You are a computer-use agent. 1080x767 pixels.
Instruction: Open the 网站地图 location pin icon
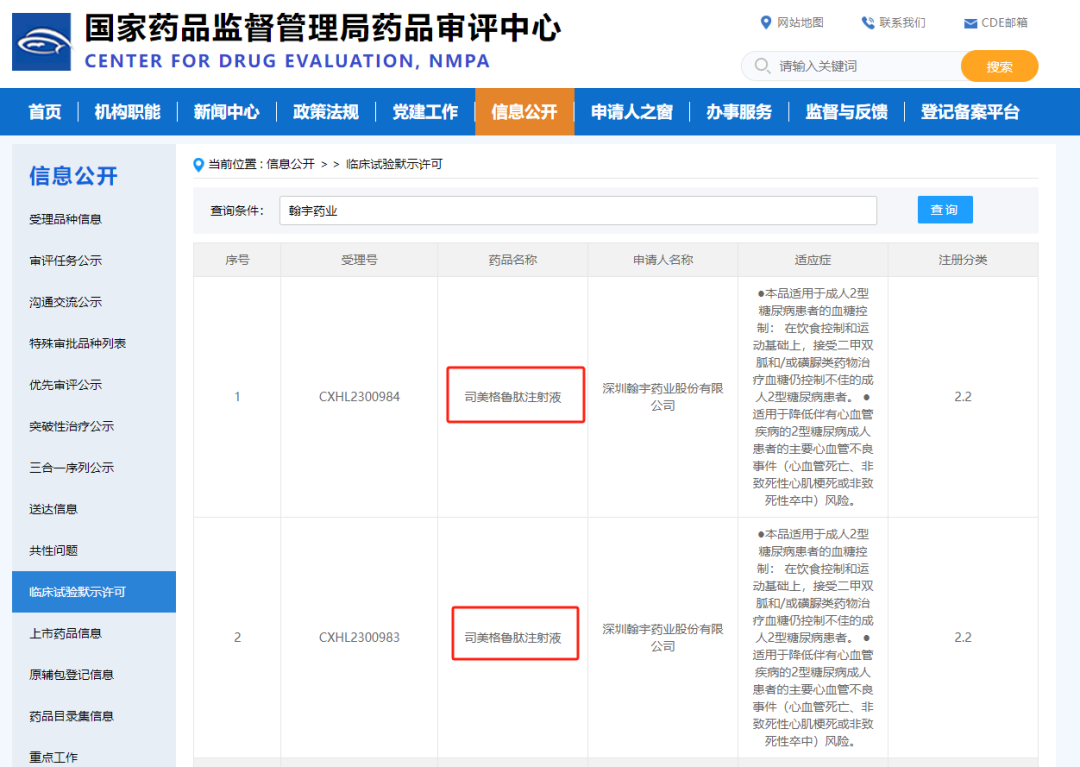tap(766, 22)
